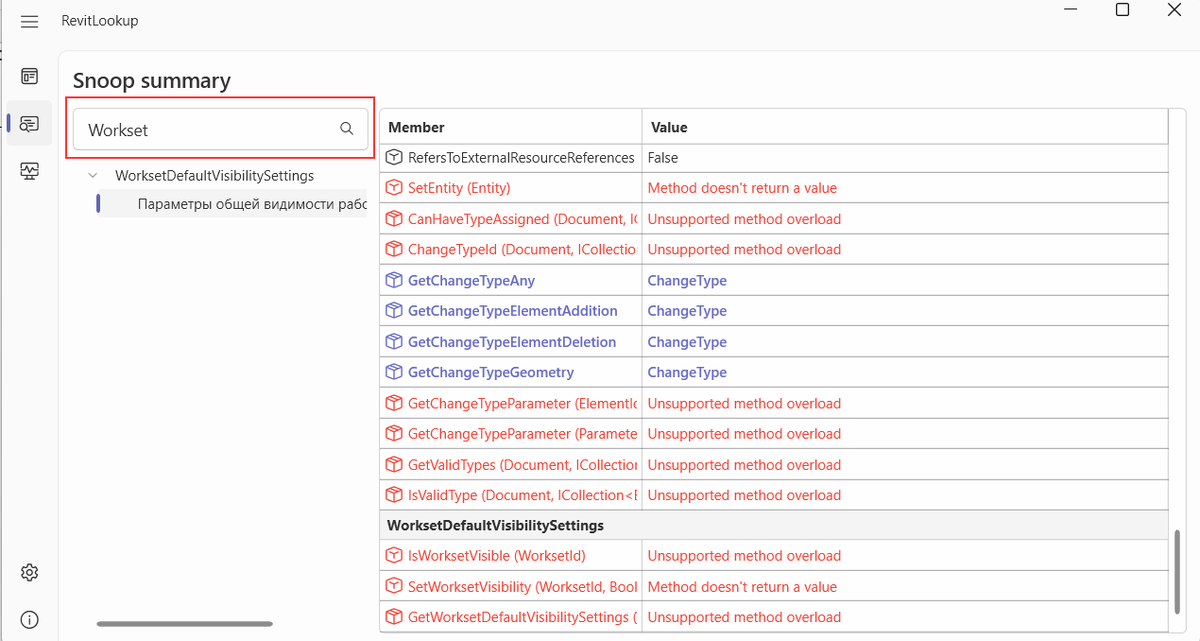Image resolution: width=1200 pixels, height=641 pixels.
Task: Select SetEntity (Entity) member text
Action: (x=459, y=188)
